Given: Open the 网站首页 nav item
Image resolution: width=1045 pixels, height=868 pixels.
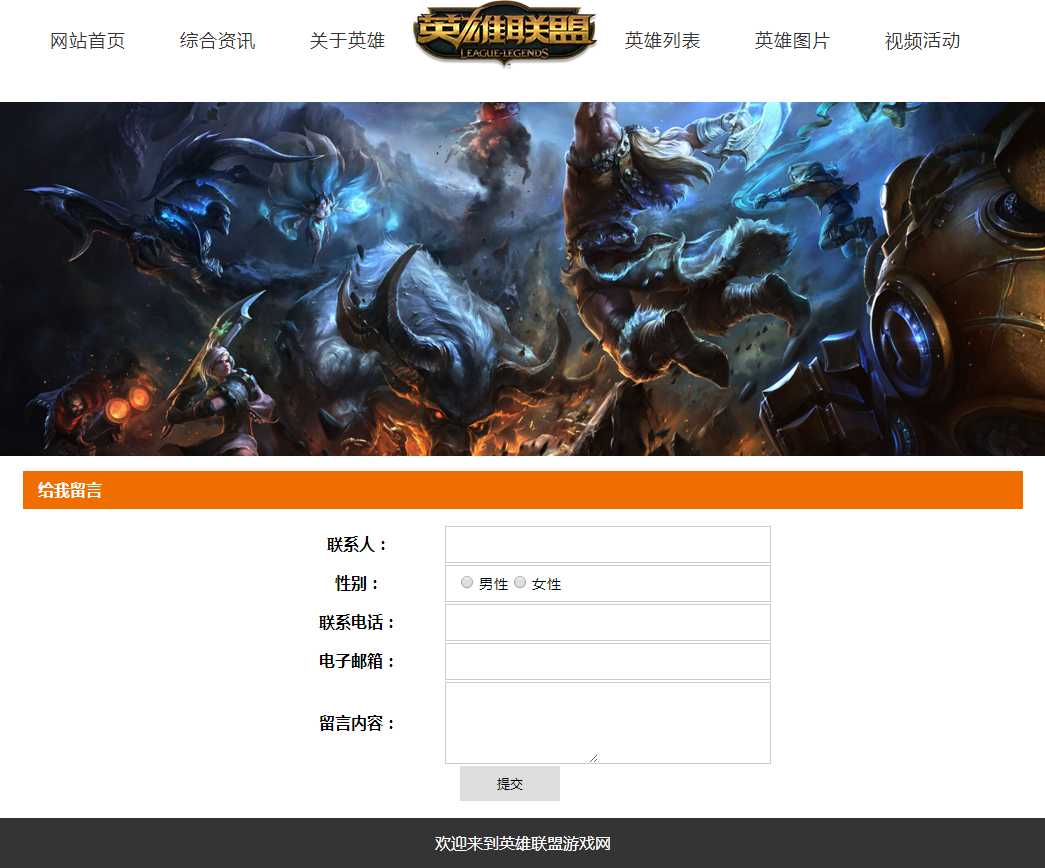Looking at the screenshot, I should click(87, 41).
